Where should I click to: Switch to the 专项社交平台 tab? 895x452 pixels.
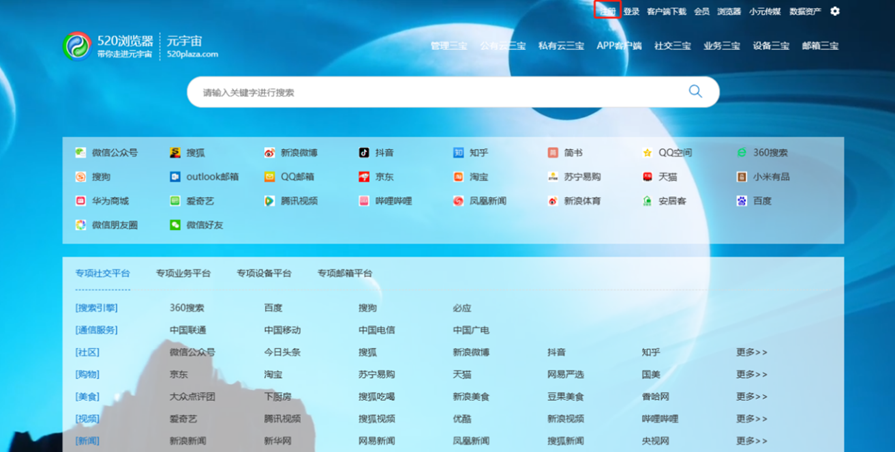103,273
